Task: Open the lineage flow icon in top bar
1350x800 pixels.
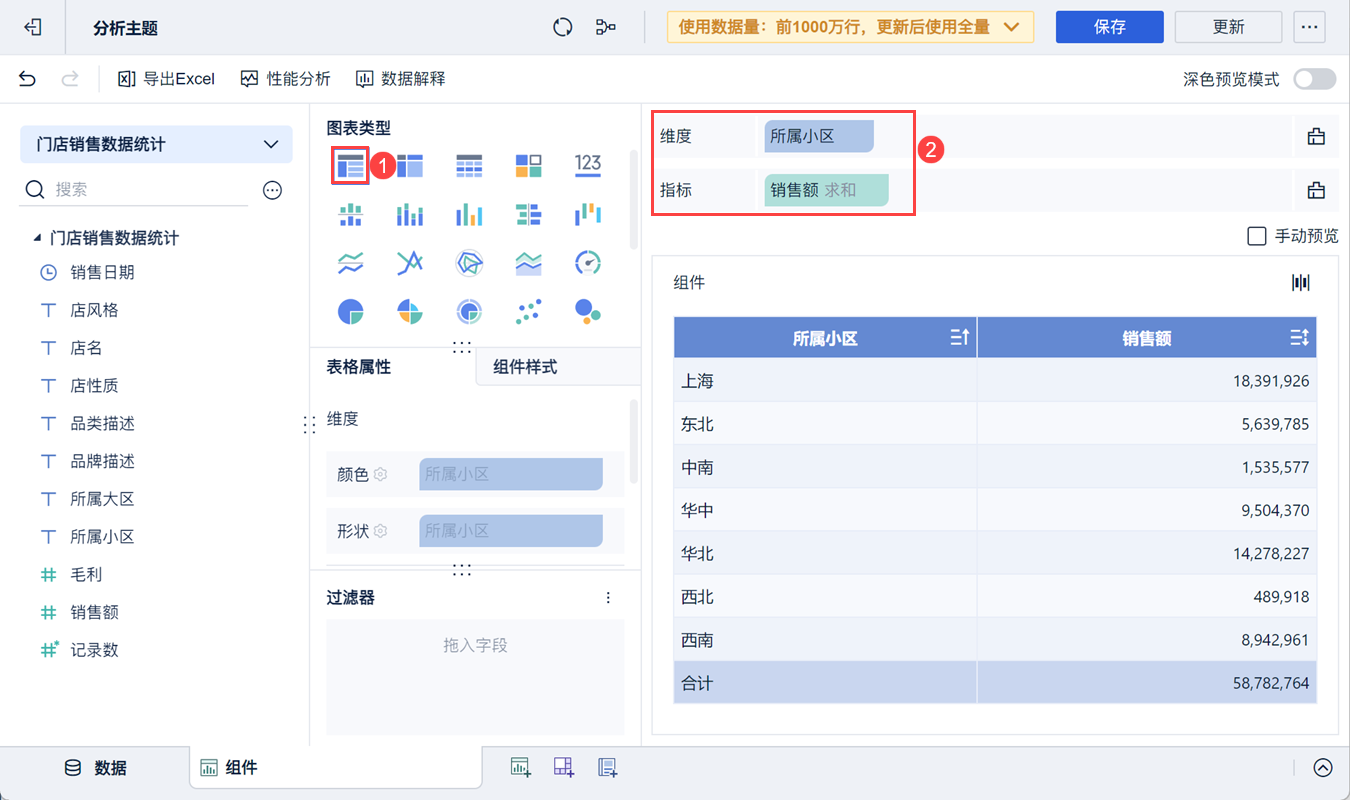Action: (605, 28)
